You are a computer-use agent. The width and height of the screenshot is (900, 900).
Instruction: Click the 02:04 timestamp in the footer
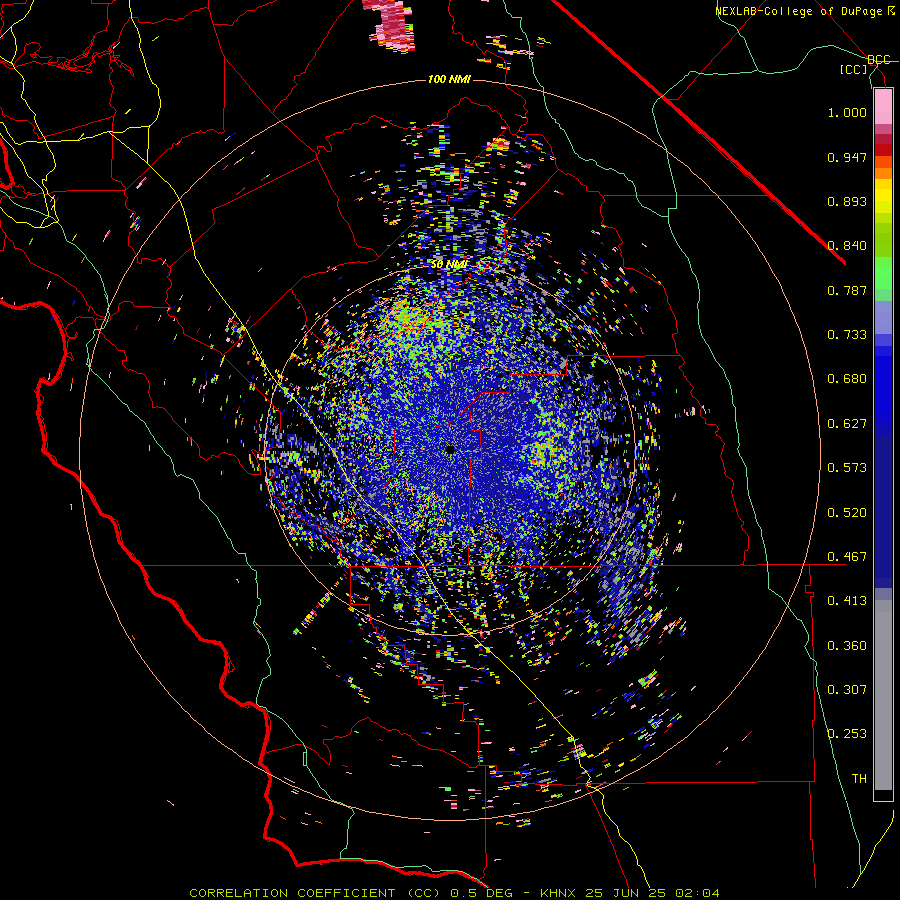click(x=697, y=893)
